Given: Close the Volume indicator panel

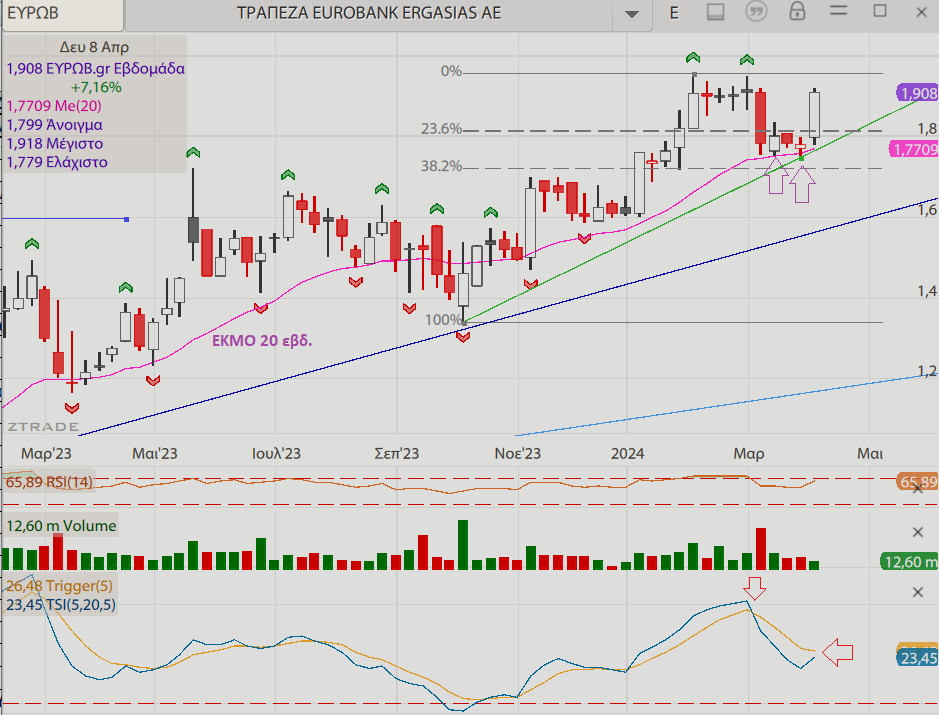Looking at the screenshot, I should (917, 532).
